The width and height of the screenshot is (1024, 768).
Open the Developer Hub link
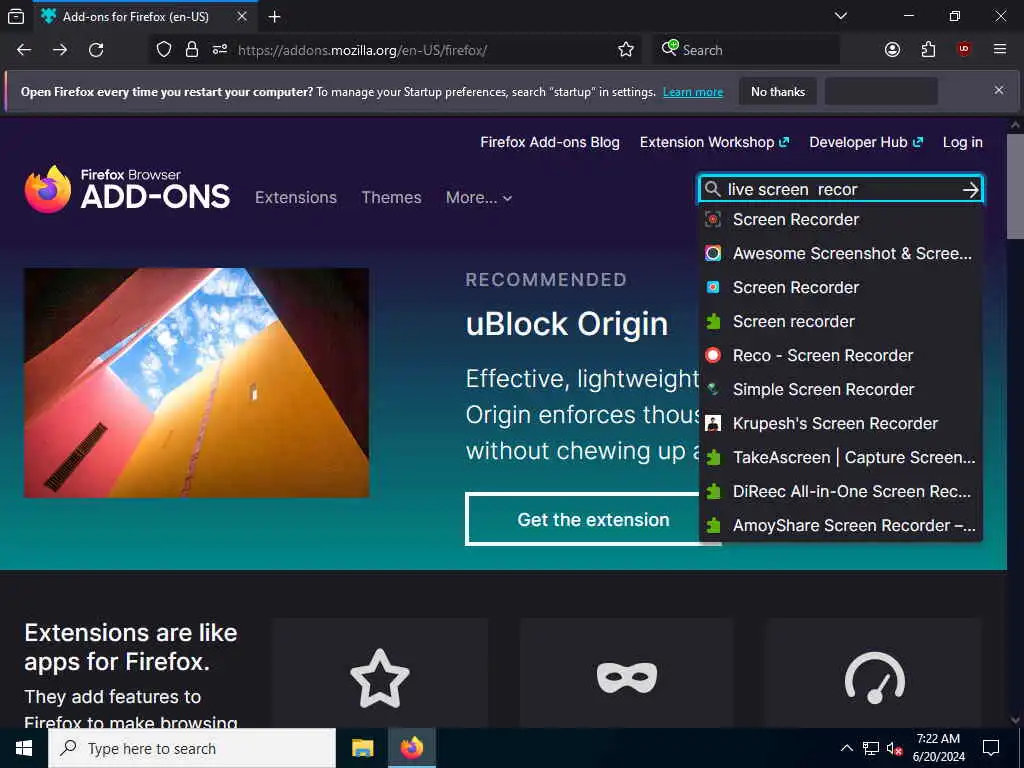point(866,142)
